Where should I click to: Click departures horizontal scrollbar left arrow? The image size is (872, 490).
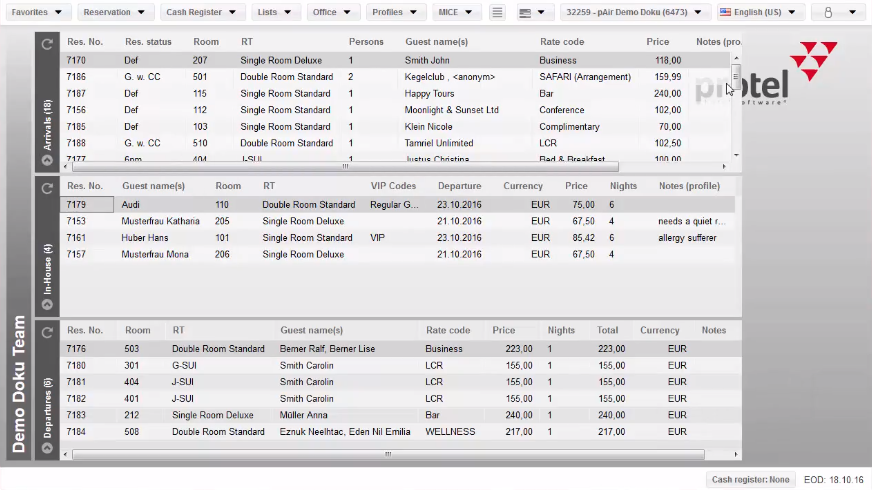click(66, 454)
